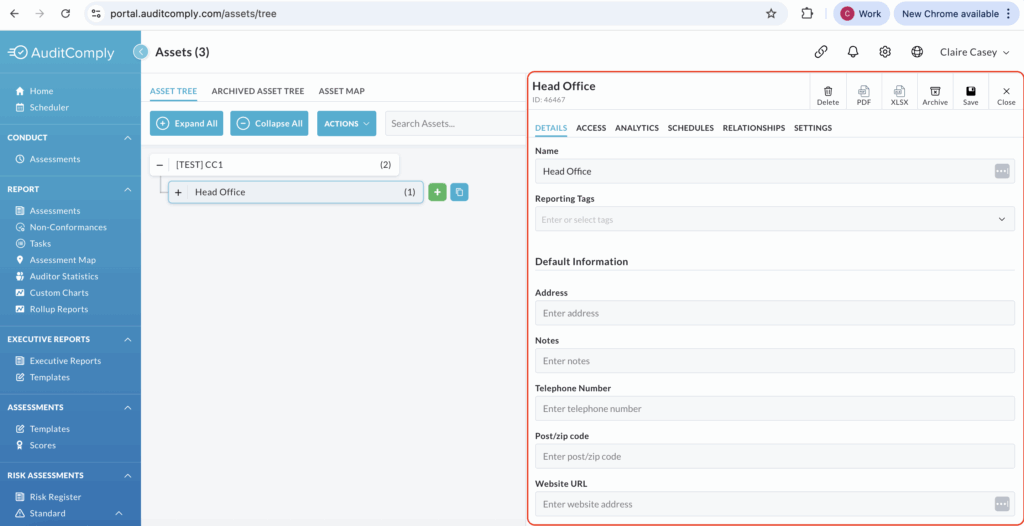Open the settings gear icon
This screenshot has height=526, width=1024.
click(885, 52)
